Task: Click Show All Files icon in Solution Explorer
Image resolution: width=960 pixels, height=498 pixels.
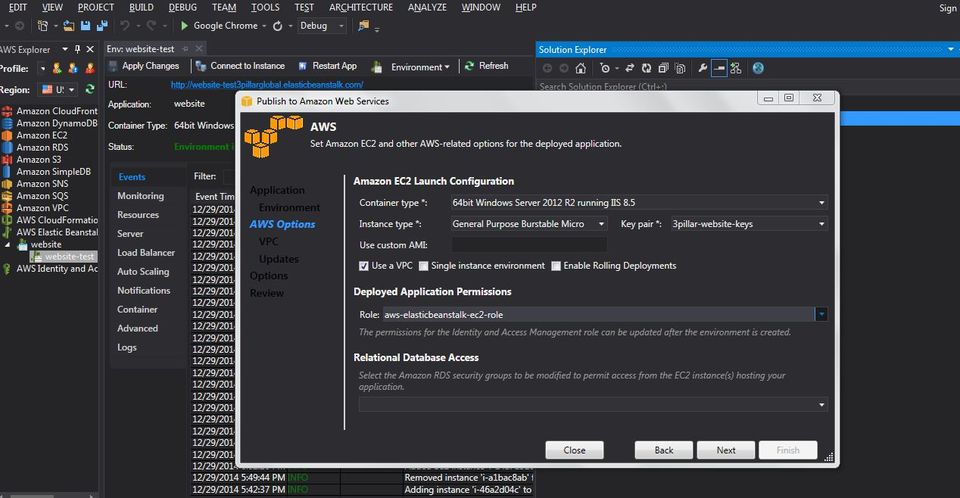Action: click(680, 68)
